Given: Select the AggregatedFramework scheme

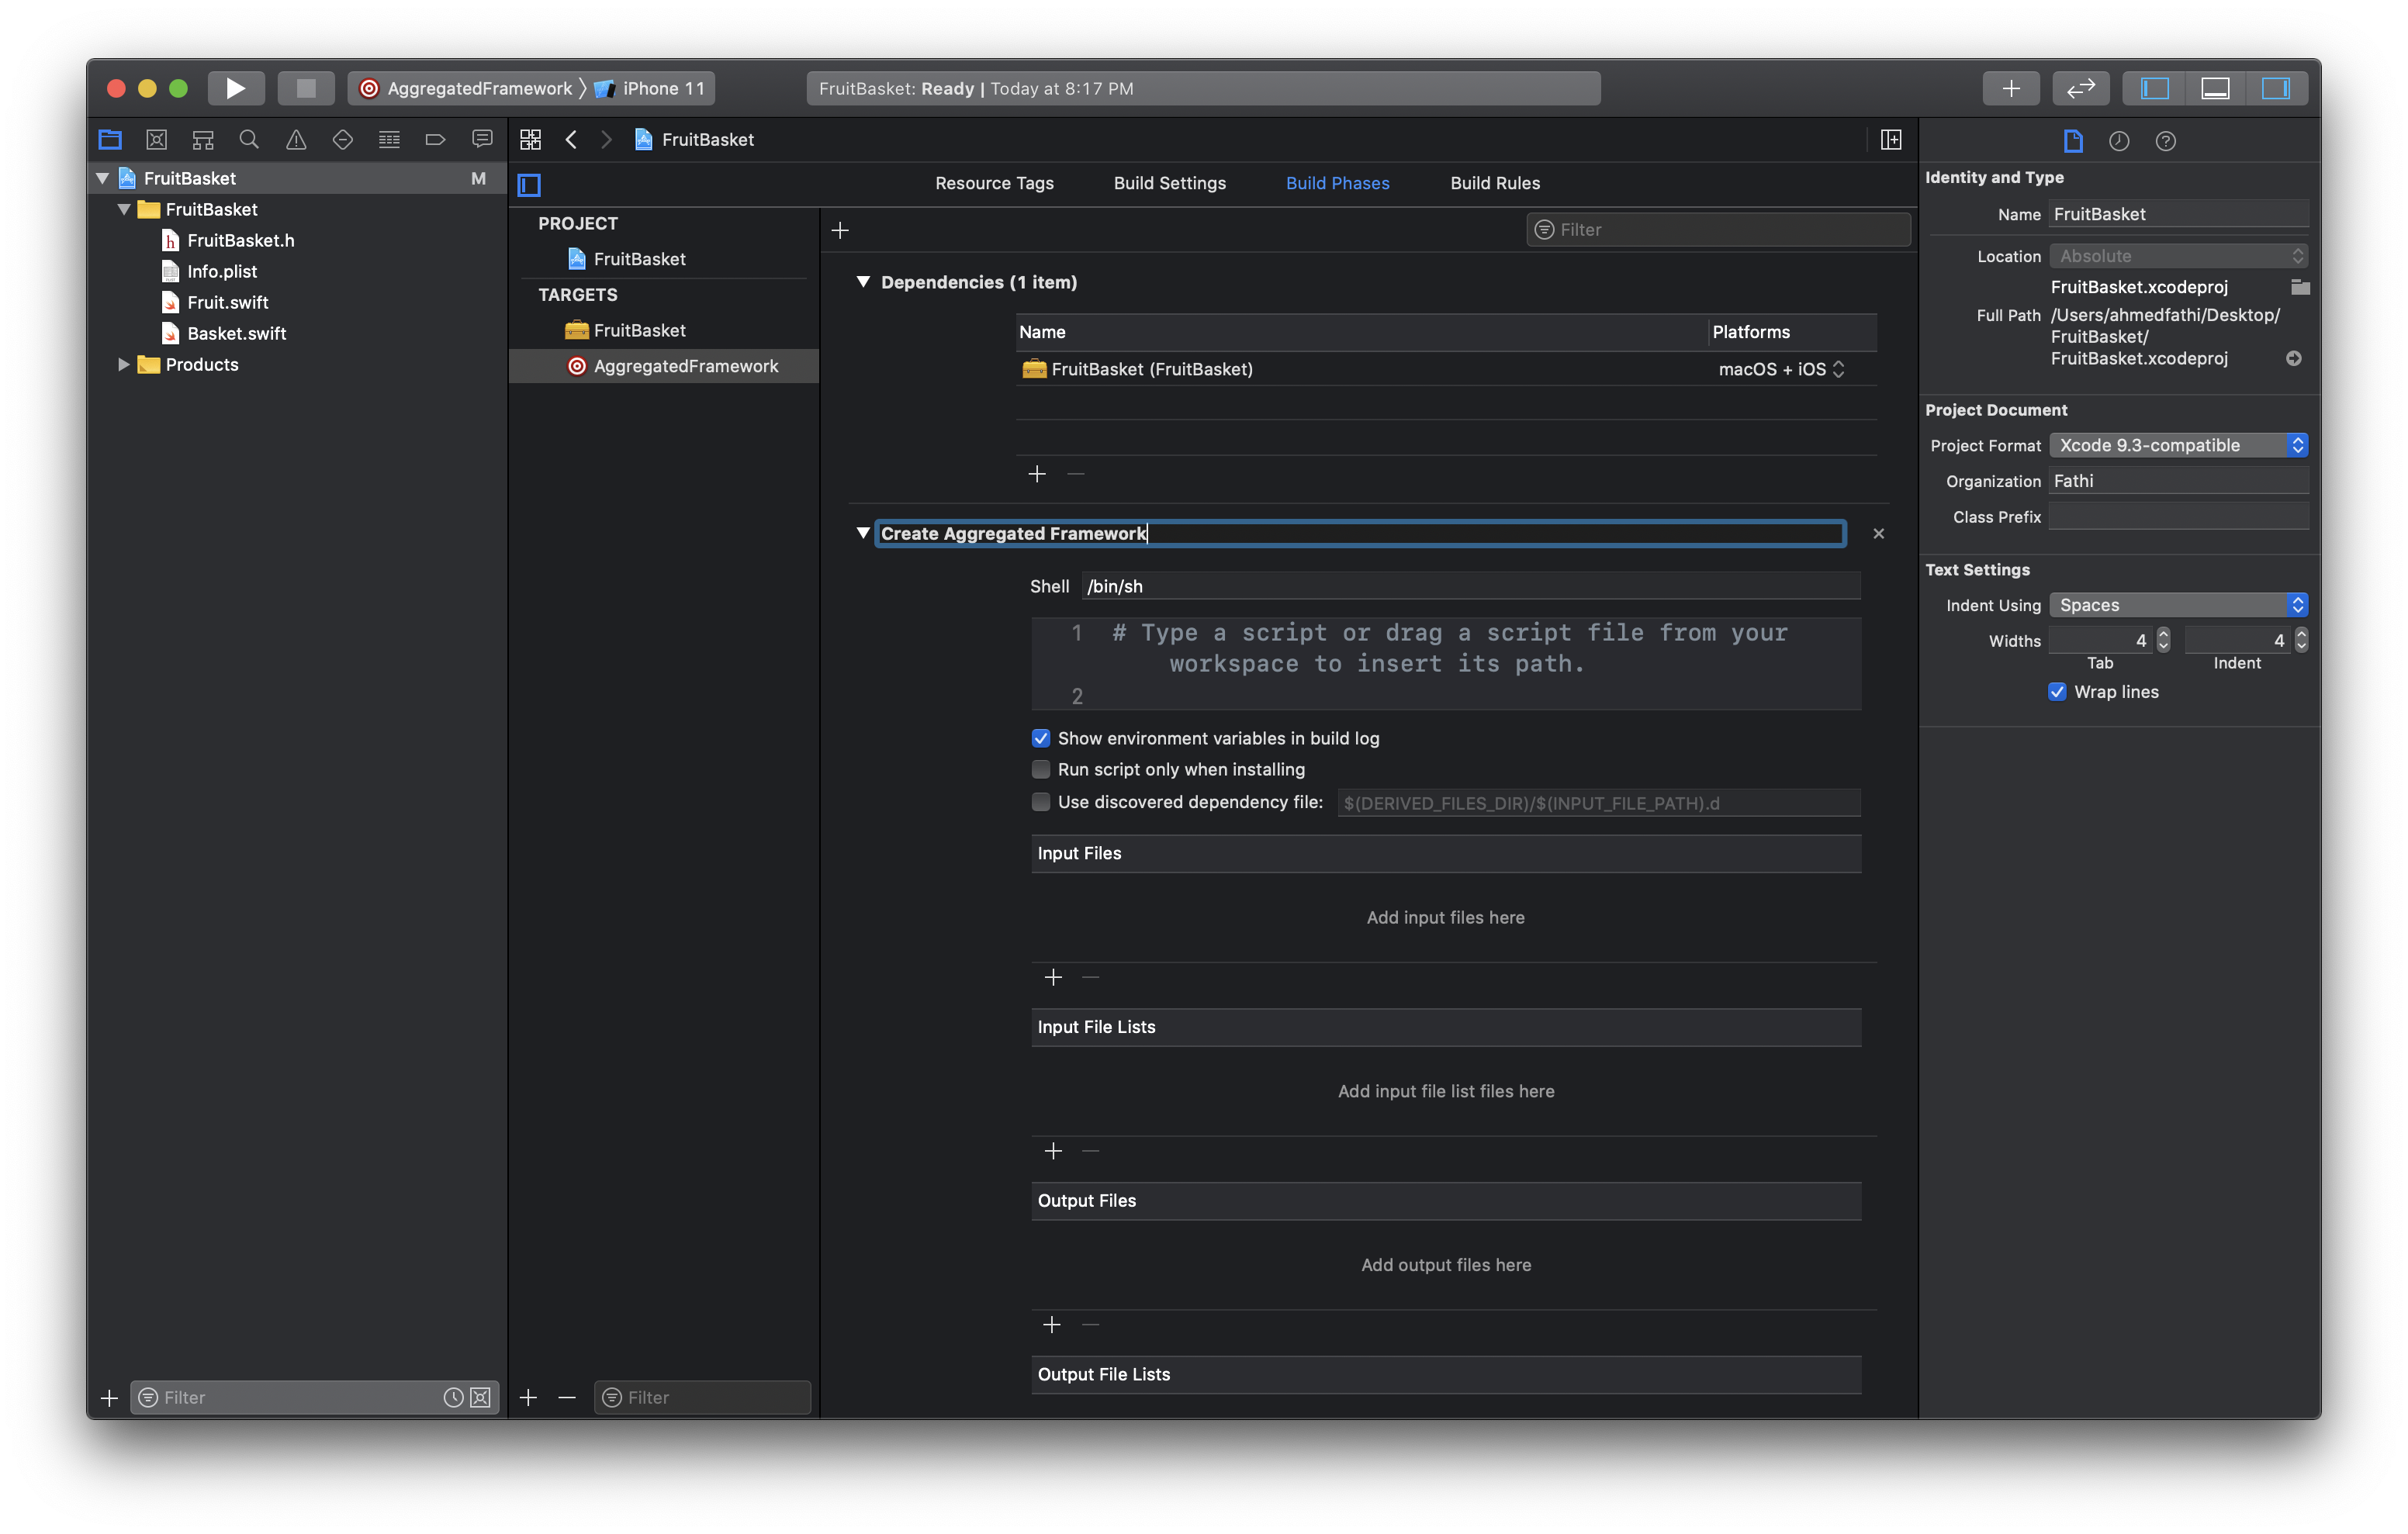Looking at the screenshot, I should click(466, 88).
